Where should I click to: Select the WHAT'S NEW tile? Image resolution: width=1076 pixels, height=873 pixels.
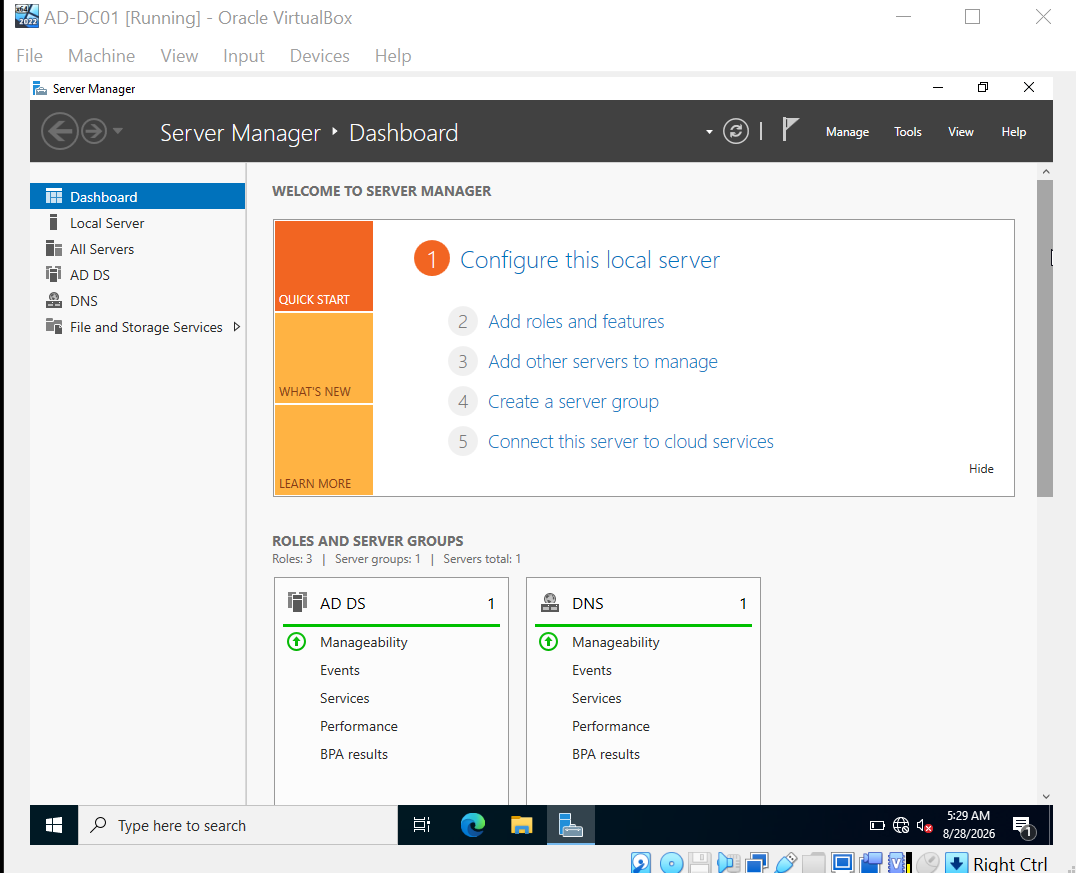tap(323, 358)
